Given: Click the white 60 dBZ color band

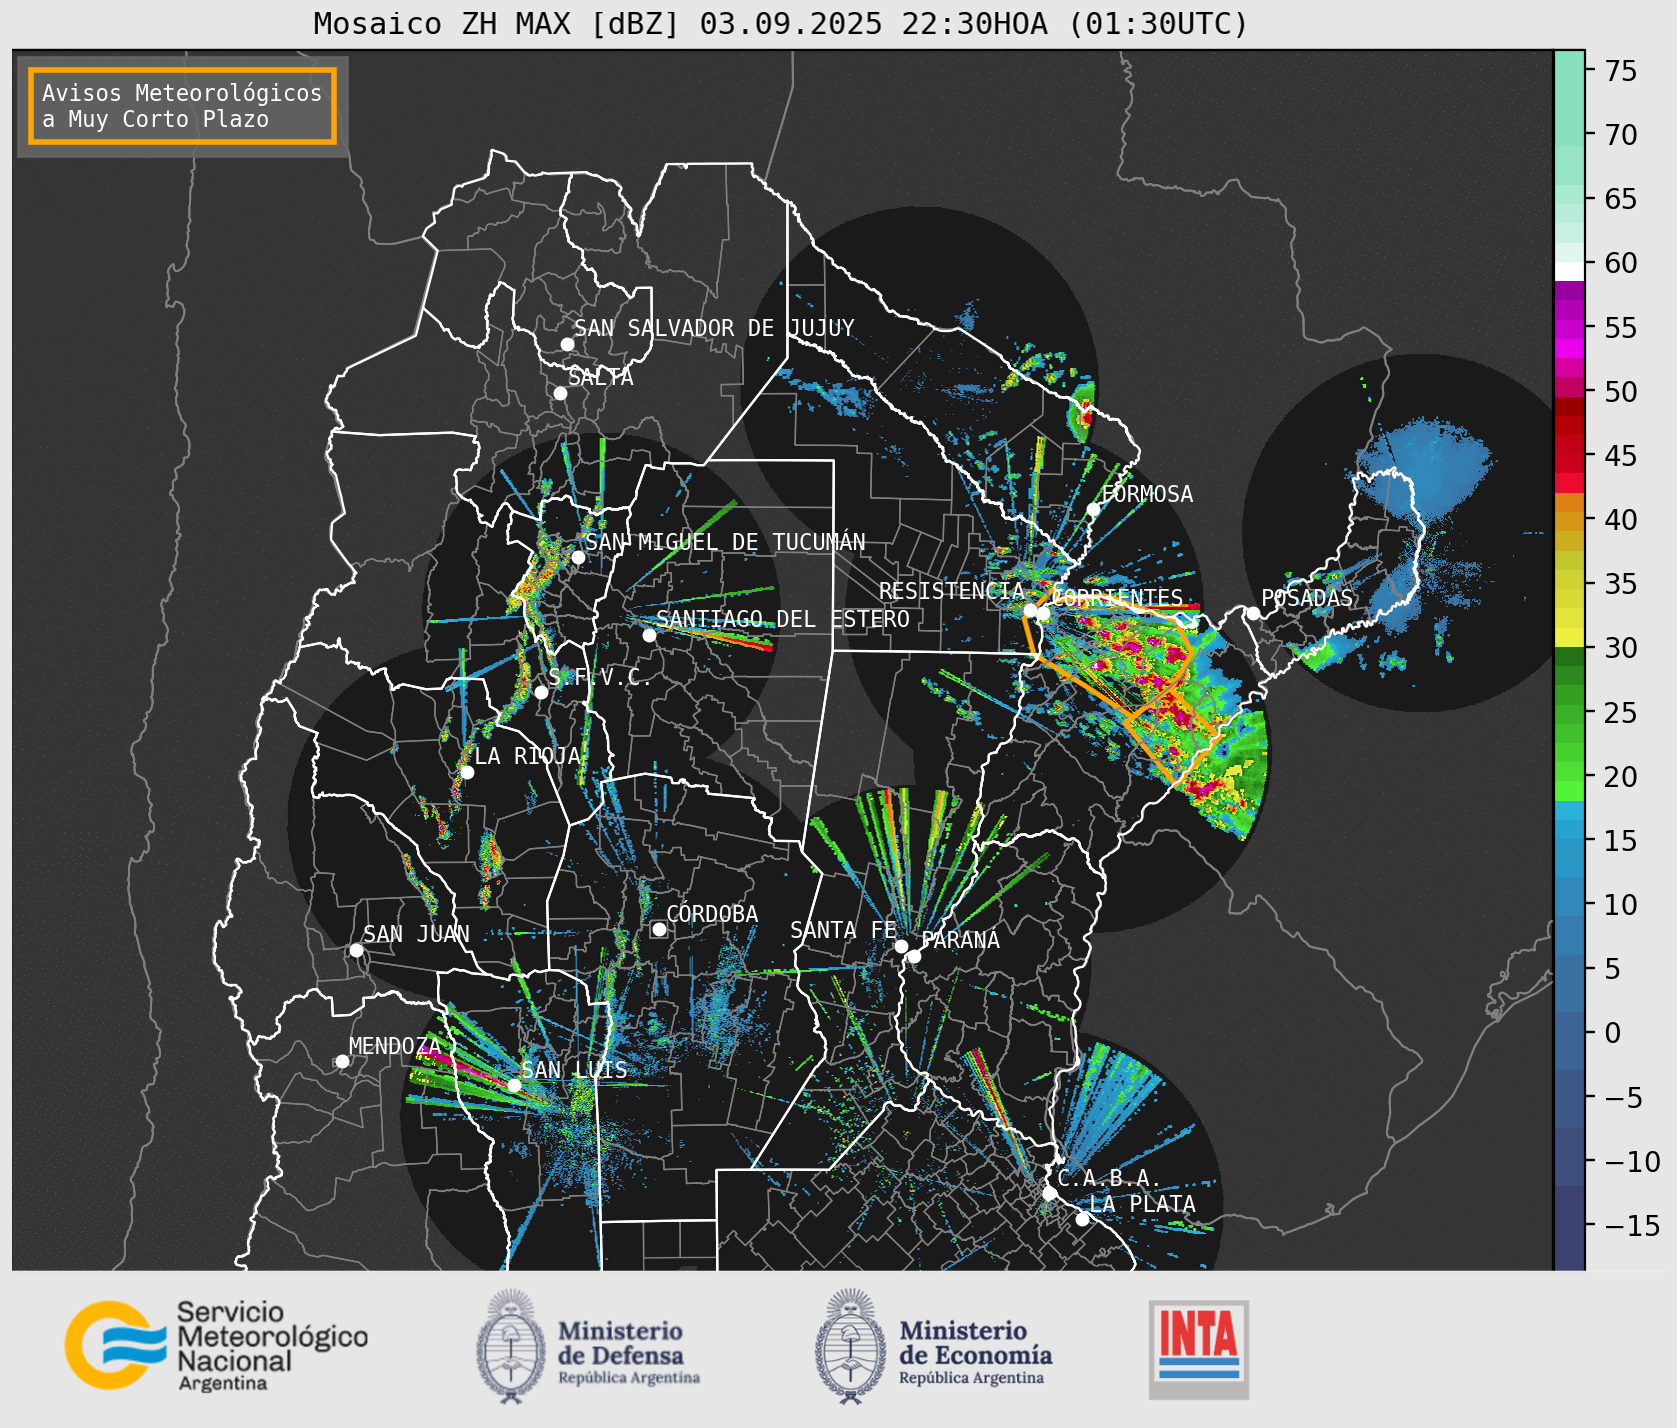Looking at the screenshot, I should (x=1569, y=271).
